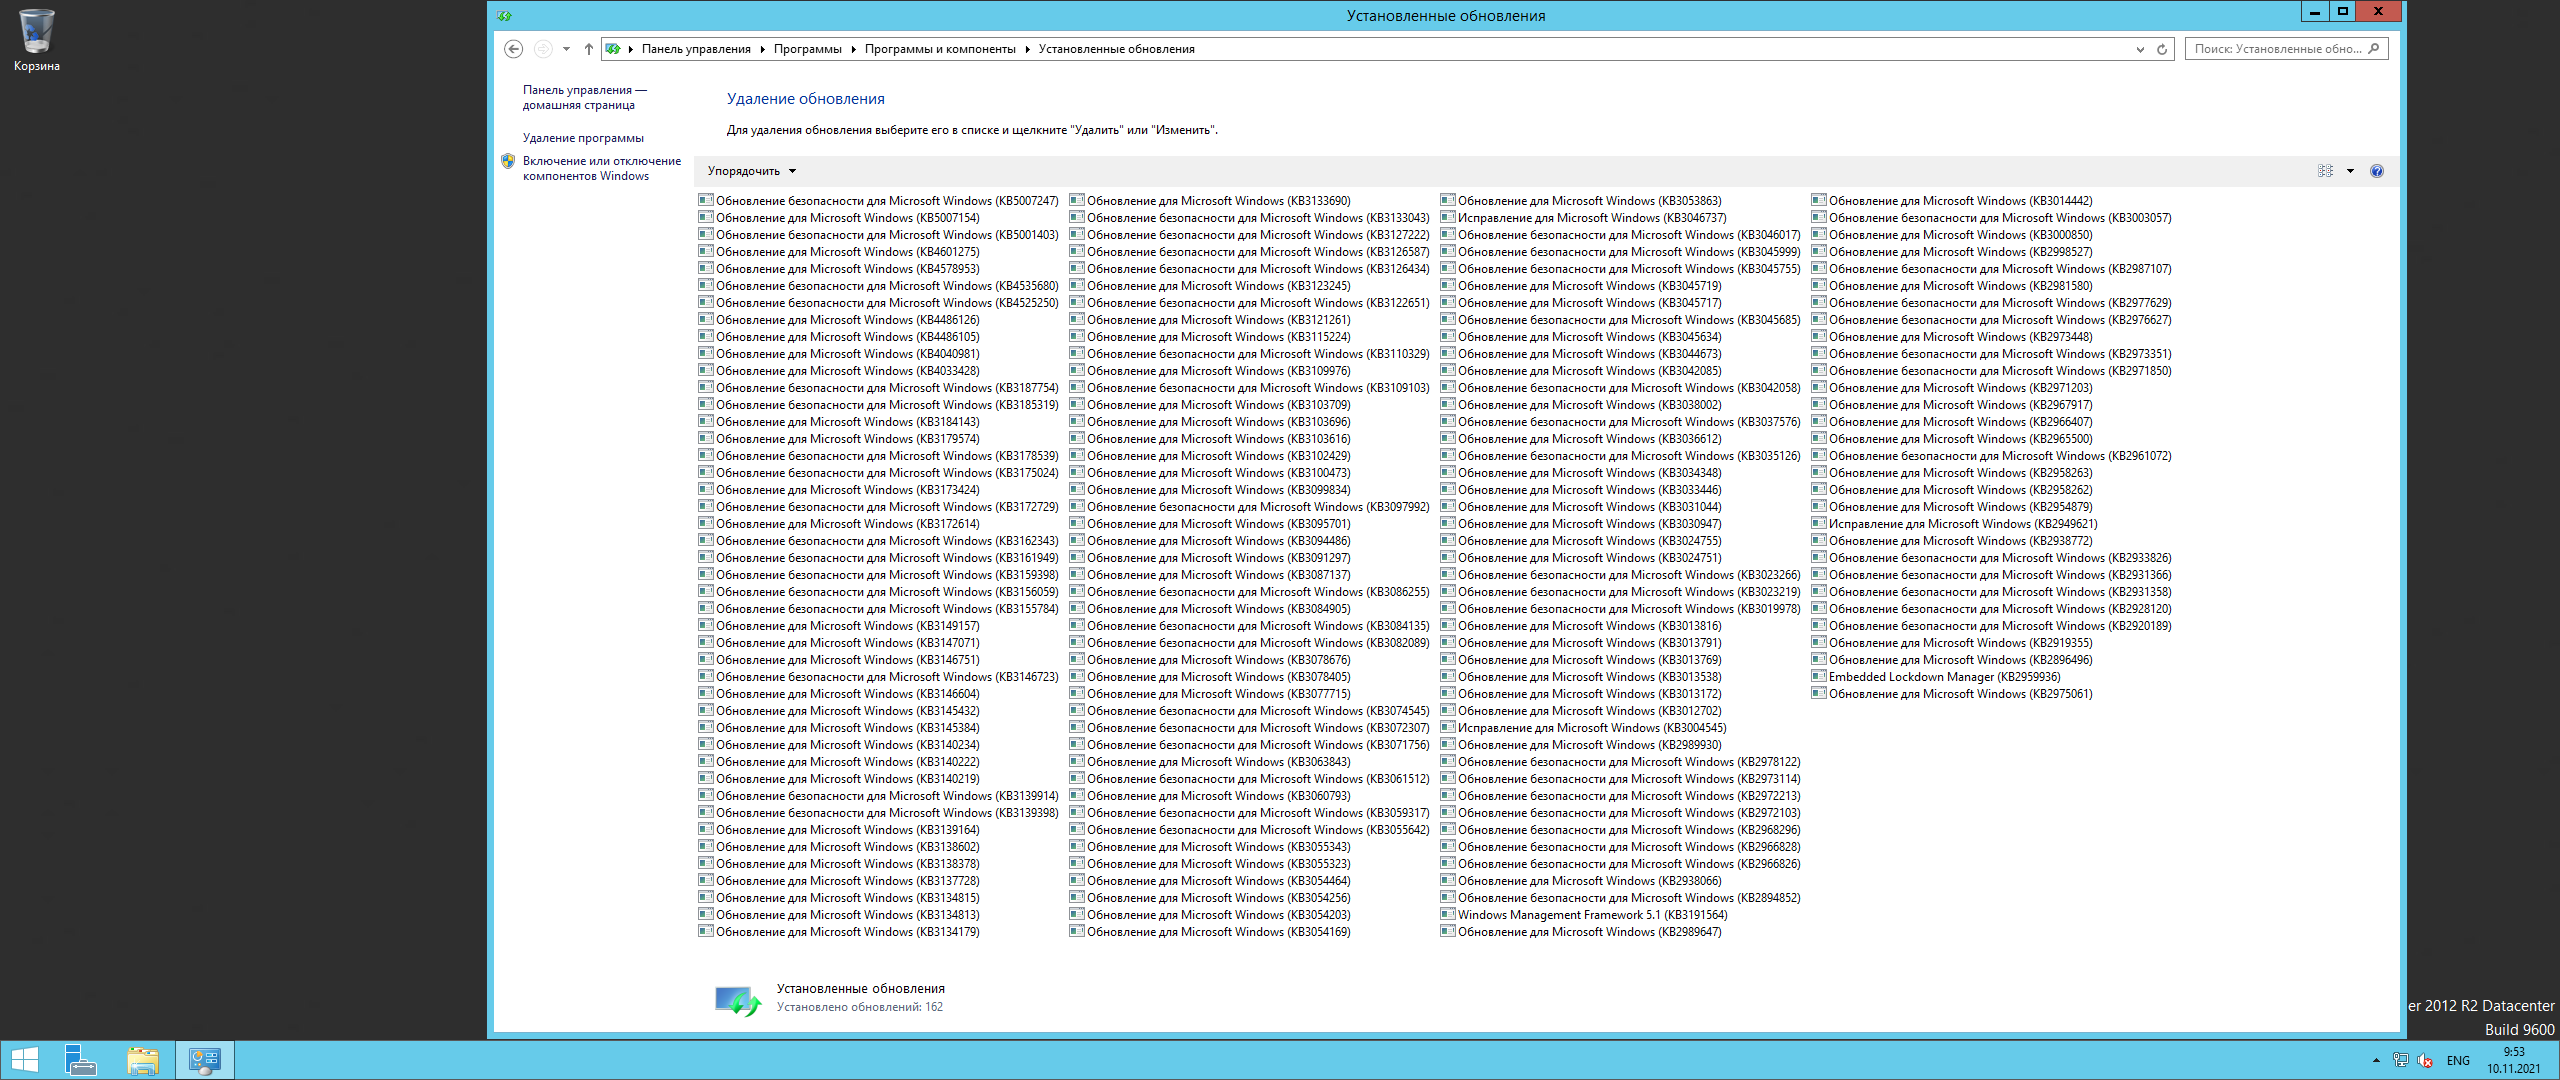Expand the arrow after Панель управления breadcrumb
This screenshot has height=1080, width=2560.
(x=763, y=49)
